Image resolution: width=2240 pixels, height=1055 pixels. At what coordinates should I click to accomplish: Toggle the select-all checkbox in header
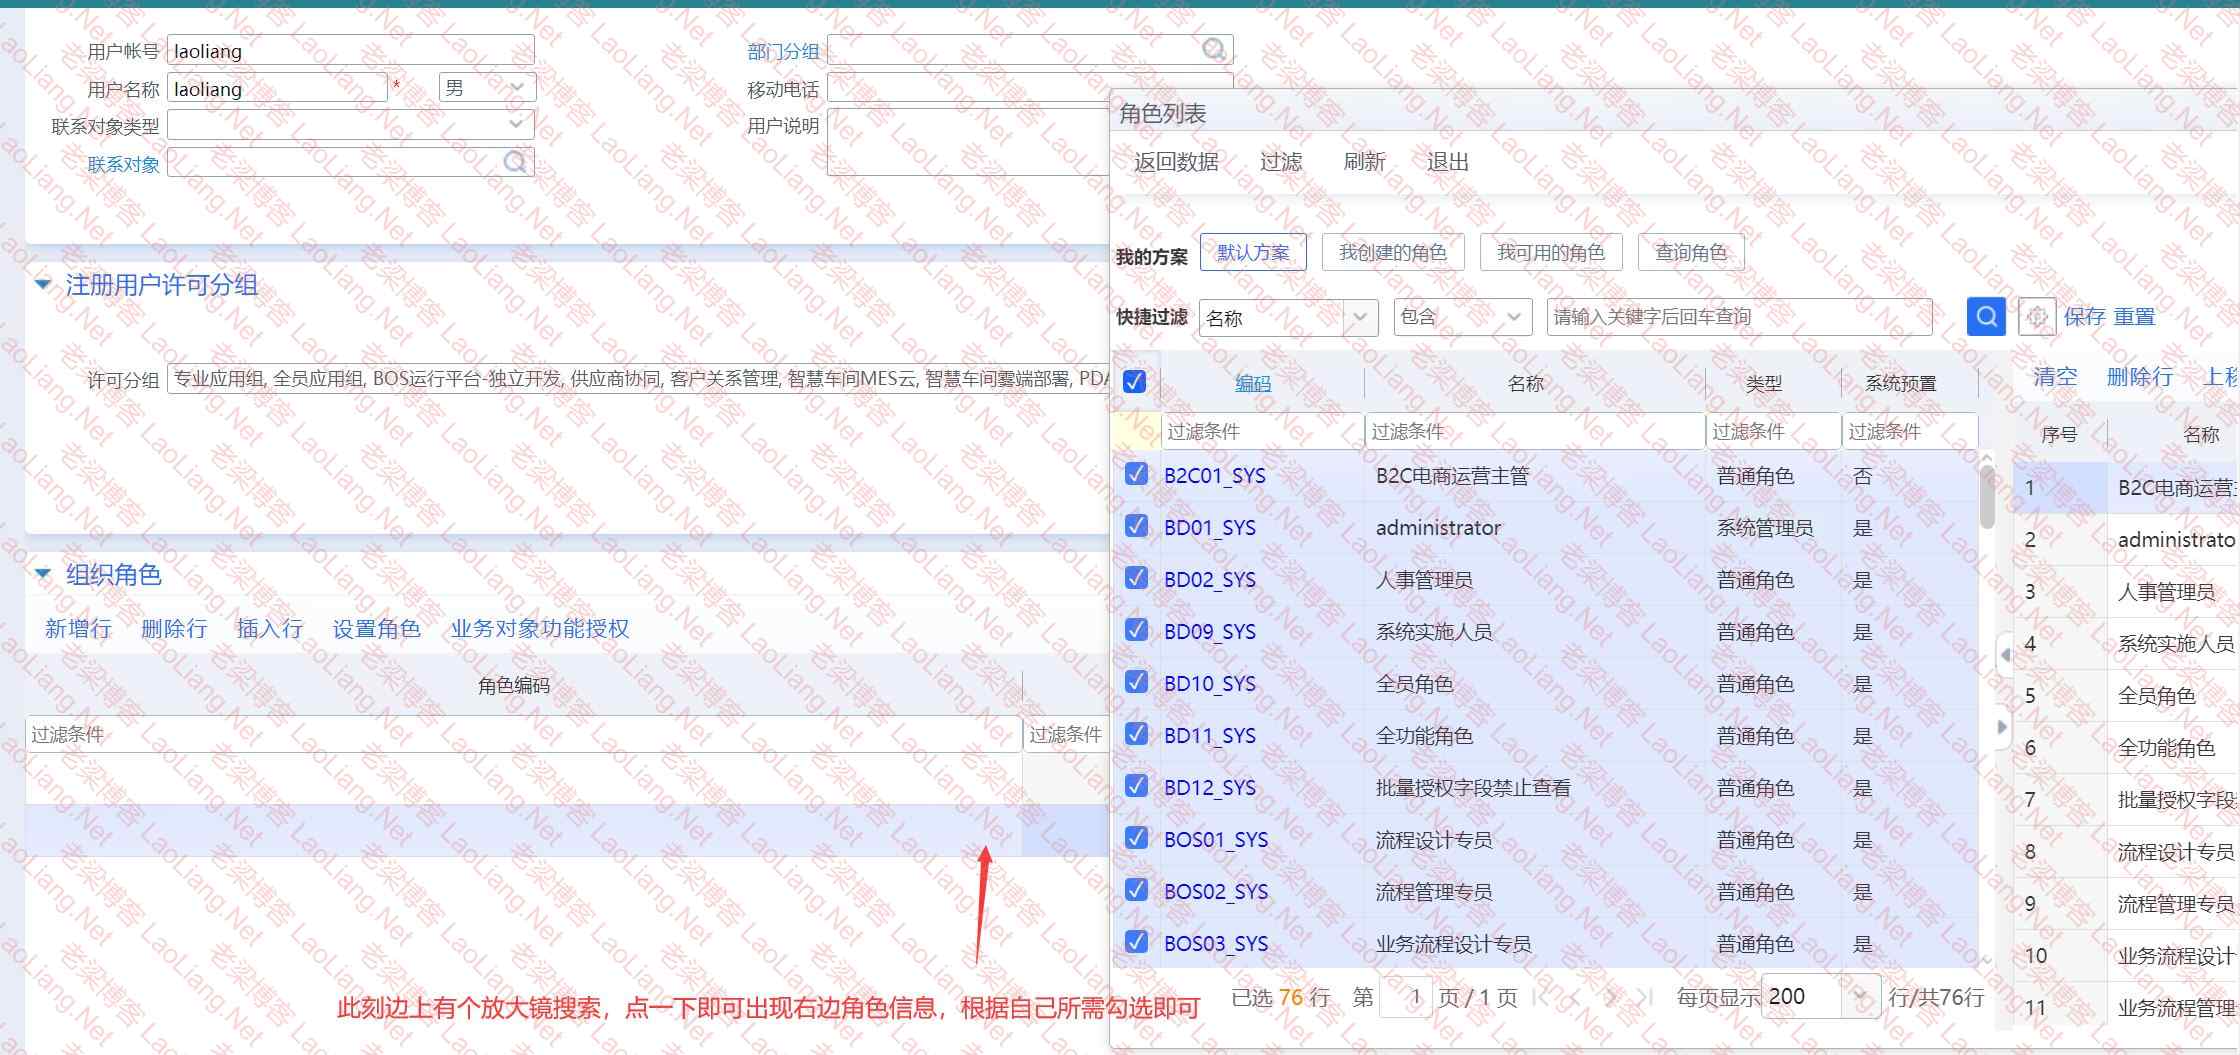coord(1134,382)
